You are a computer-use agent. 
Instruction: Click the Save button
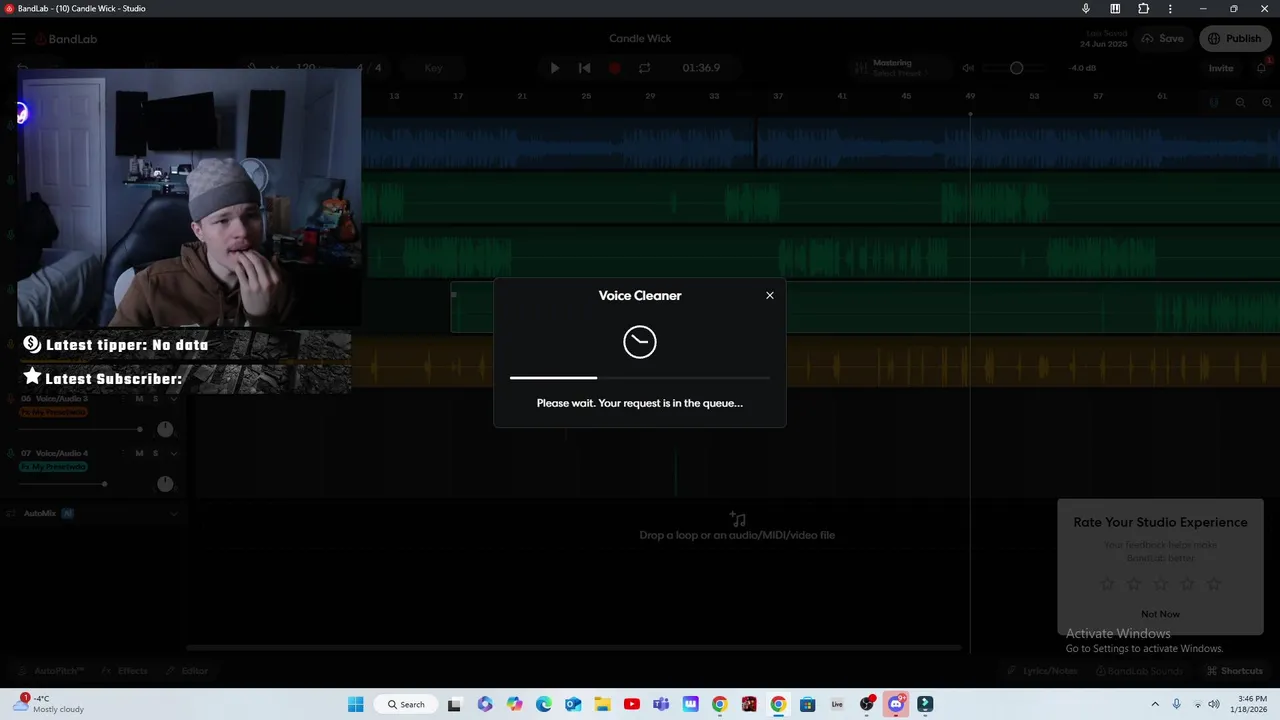[1162, 39]
